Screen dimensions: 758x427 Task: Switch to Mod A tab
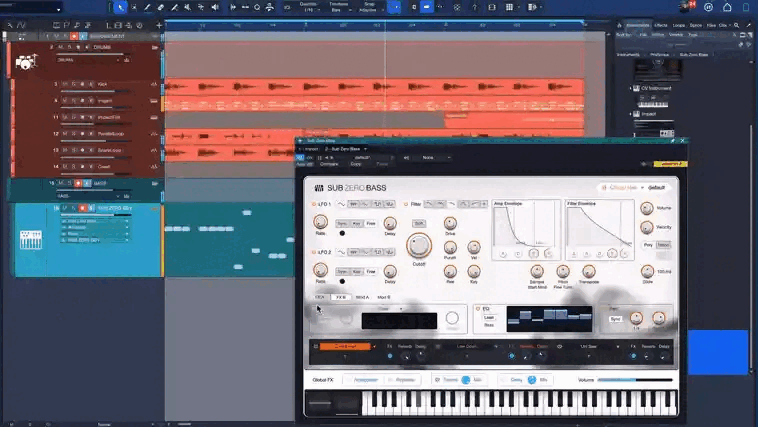pos(362,297)
